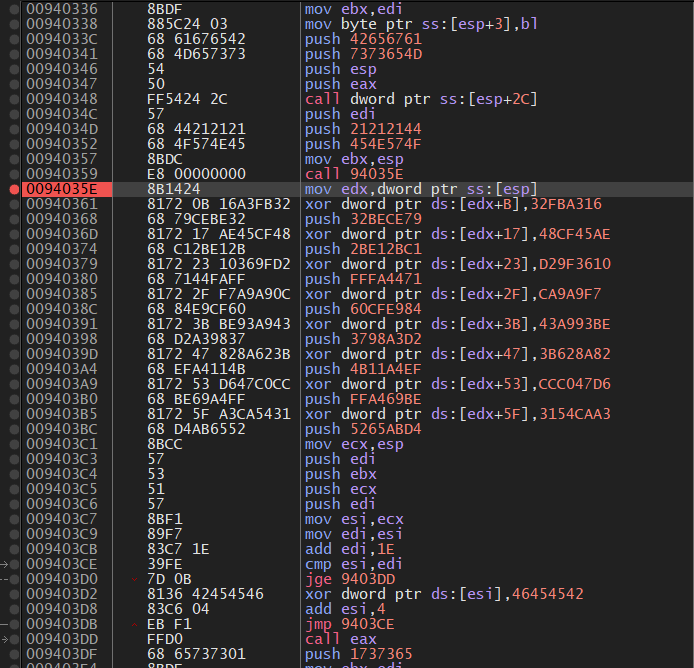Select instruction 'call dword ptr ss:[esp+2C]'
This screenshot has height=668, width=694.
(421, 99)
